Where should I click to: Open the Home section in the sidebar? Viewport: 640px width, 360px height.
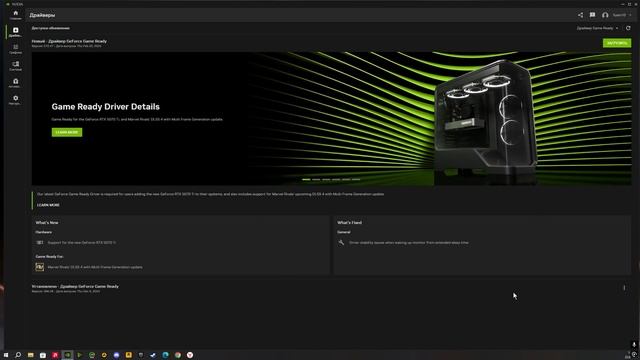(x=16, y=15)
